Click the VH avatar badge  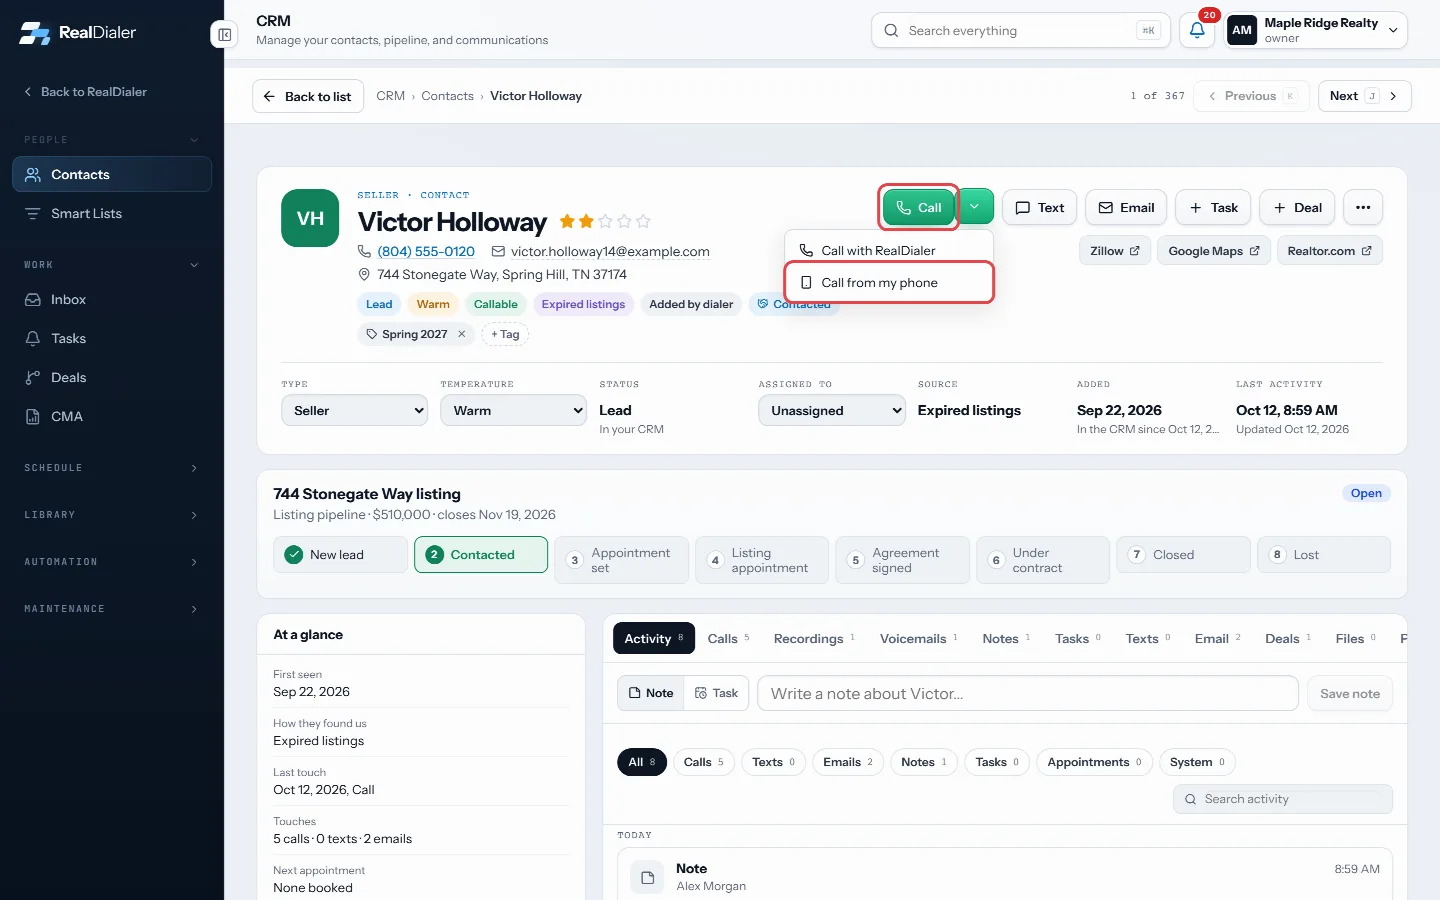310,218
